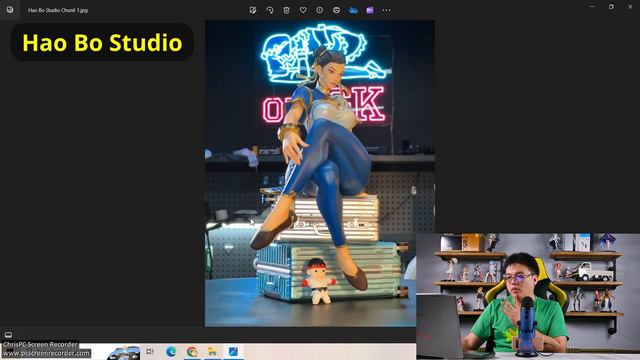
Task: Open Task View on the taskbar
Action: click(150, 351)
